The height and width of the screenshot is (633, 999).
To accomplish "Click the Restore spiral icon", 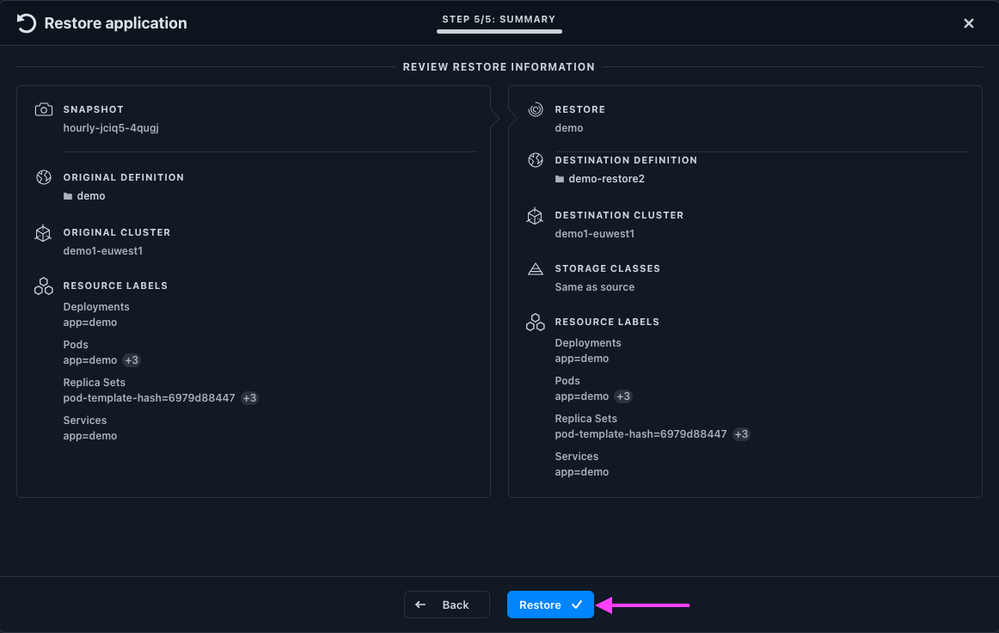I will click(535, 110).
